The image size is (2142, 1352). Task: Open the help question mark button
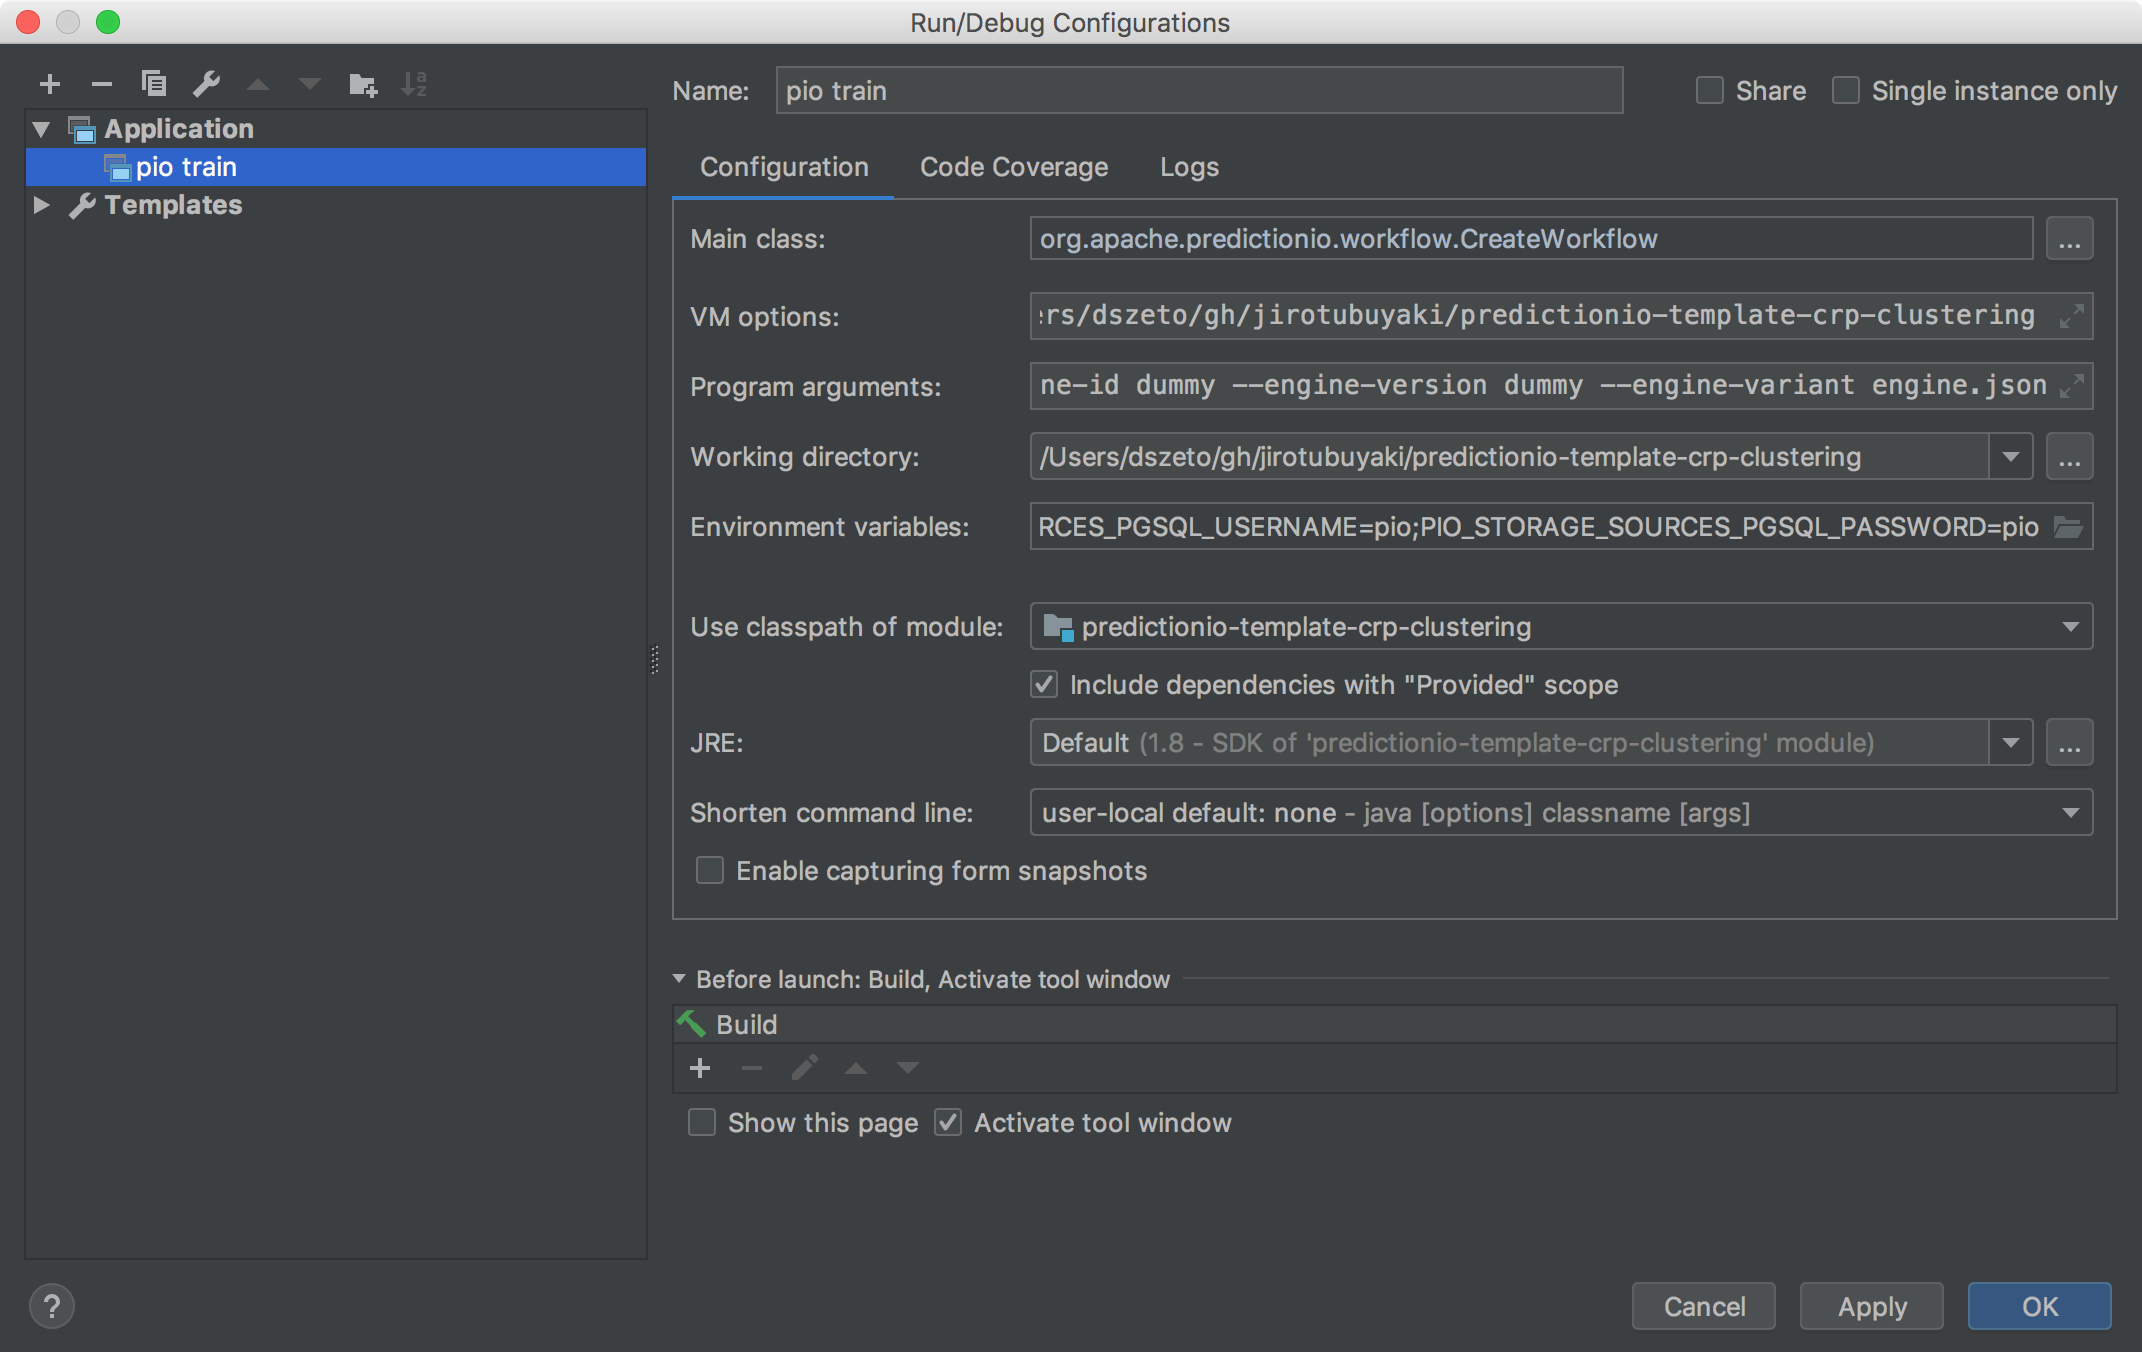coord(52,1306)
